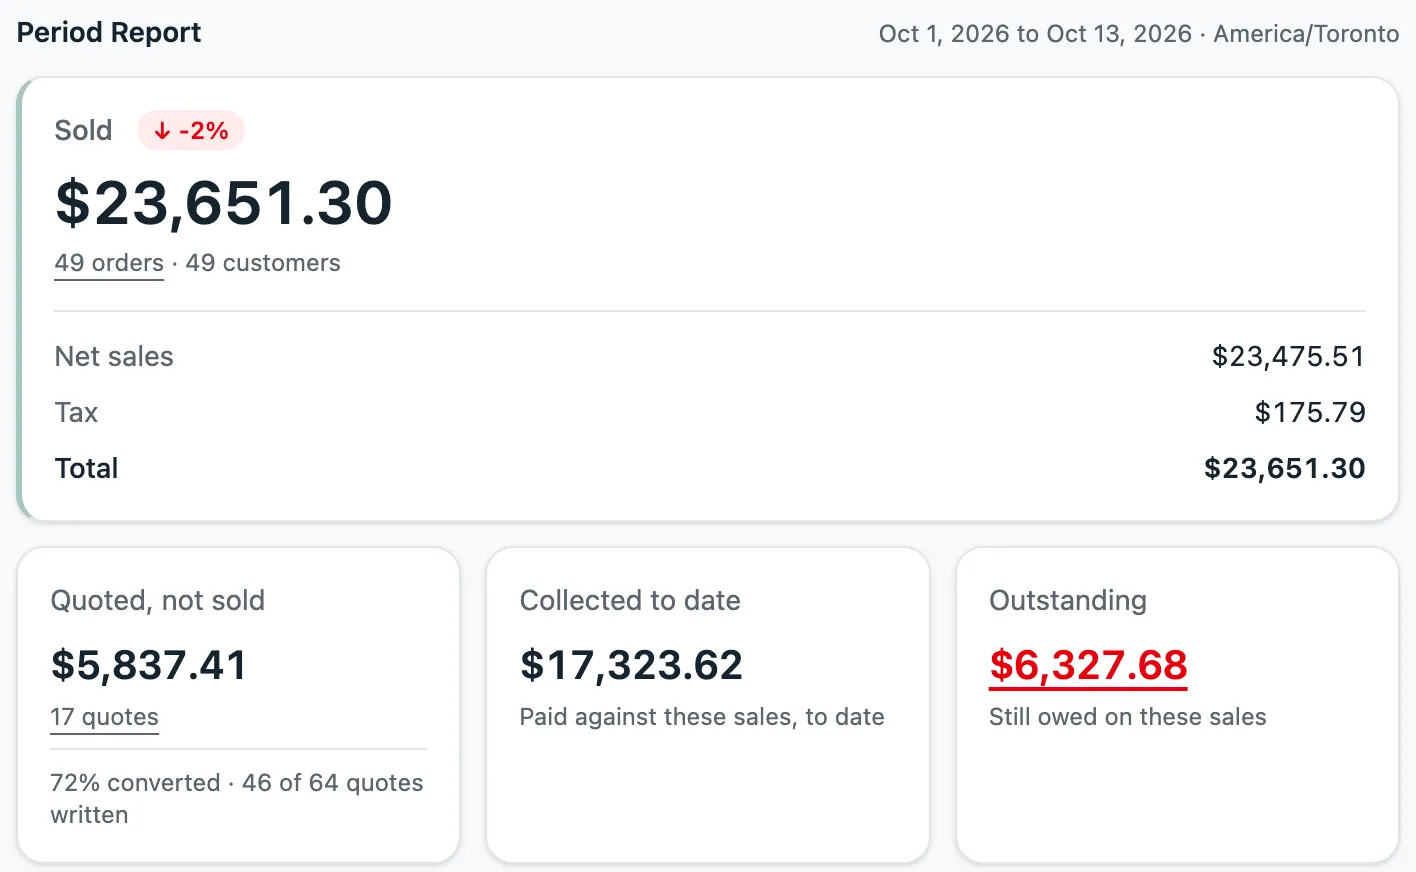Click the Period Report heading
Viewport: 1416px width, 872px height.
109,32
